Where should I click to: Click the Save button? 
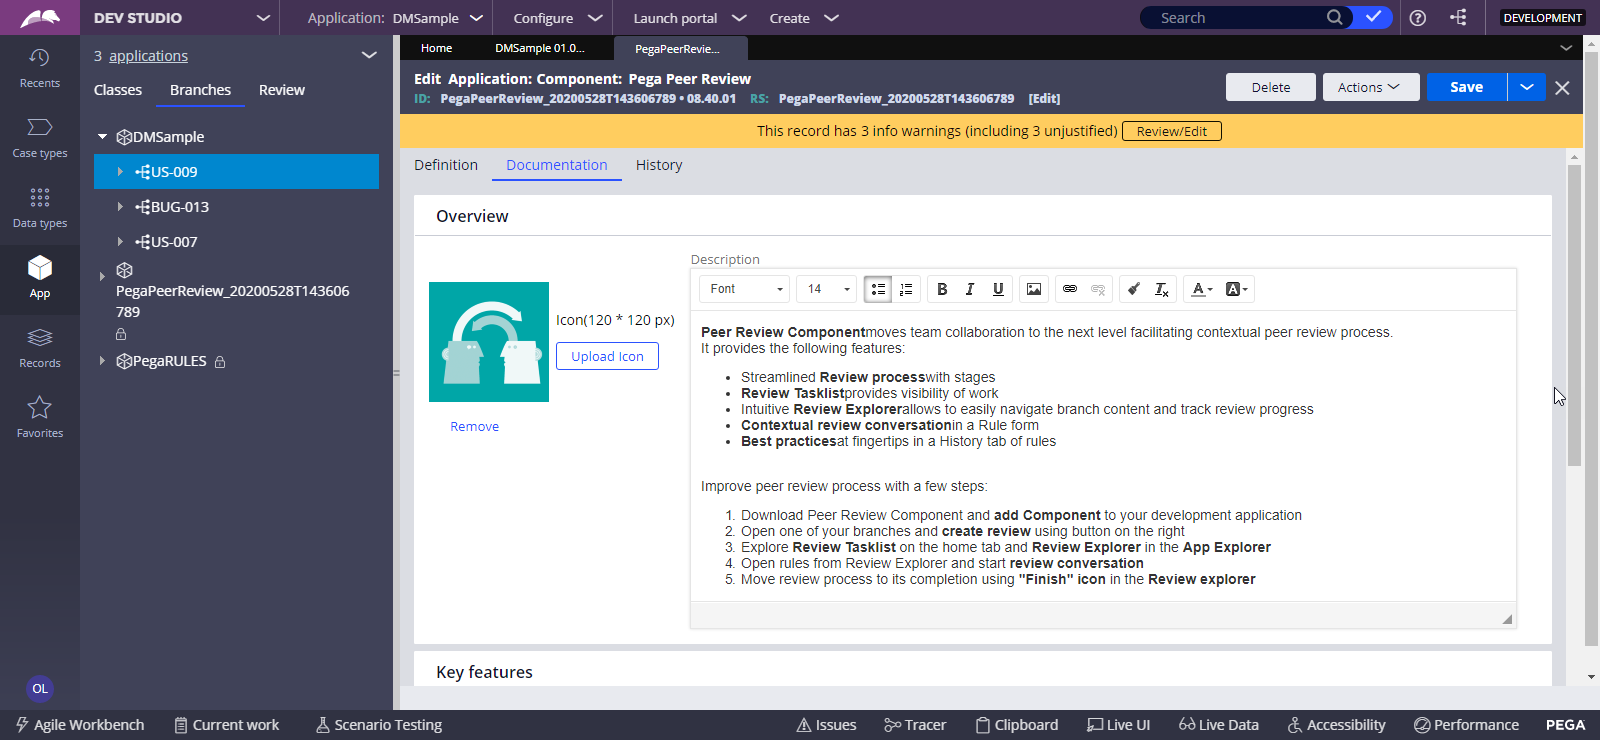[x=1467, y=87]
